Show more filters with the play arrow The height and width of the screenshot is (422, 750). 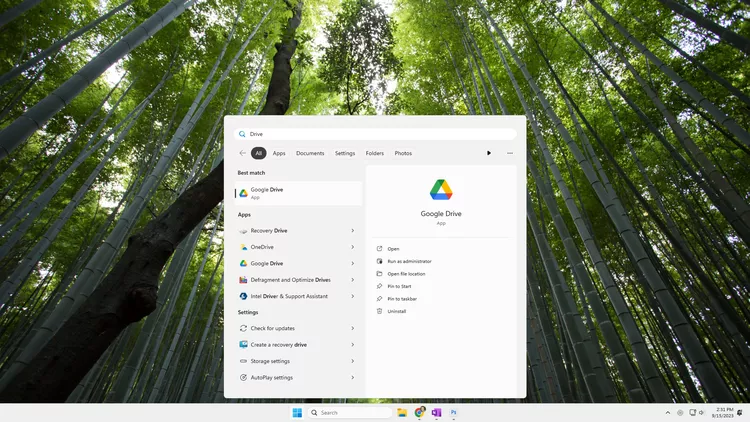(x=489, y=153)
